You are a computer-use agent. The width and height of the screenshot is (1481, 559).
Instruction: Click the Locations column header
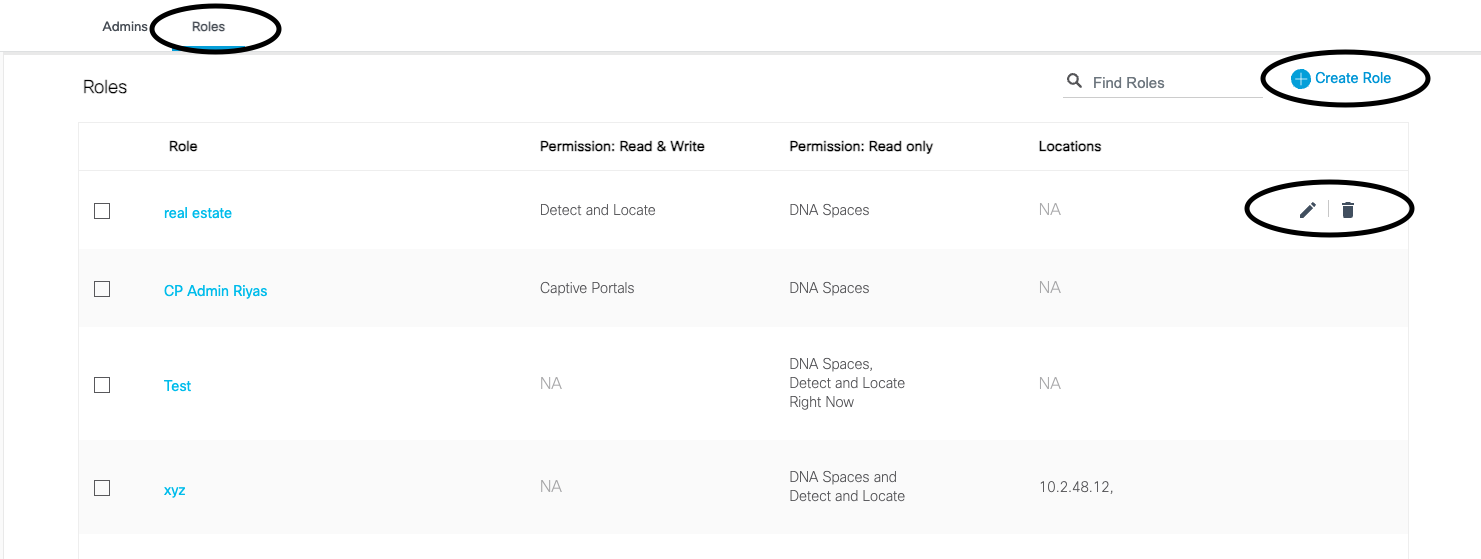pyautogui.click(x=1070, y=146)
